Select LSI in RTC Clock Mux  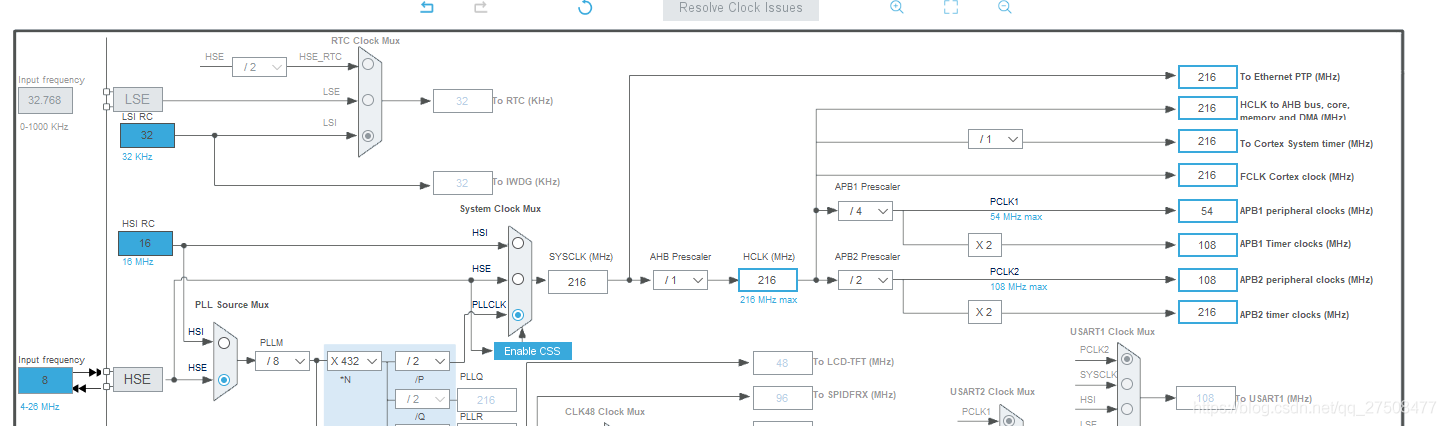(368, 135)
